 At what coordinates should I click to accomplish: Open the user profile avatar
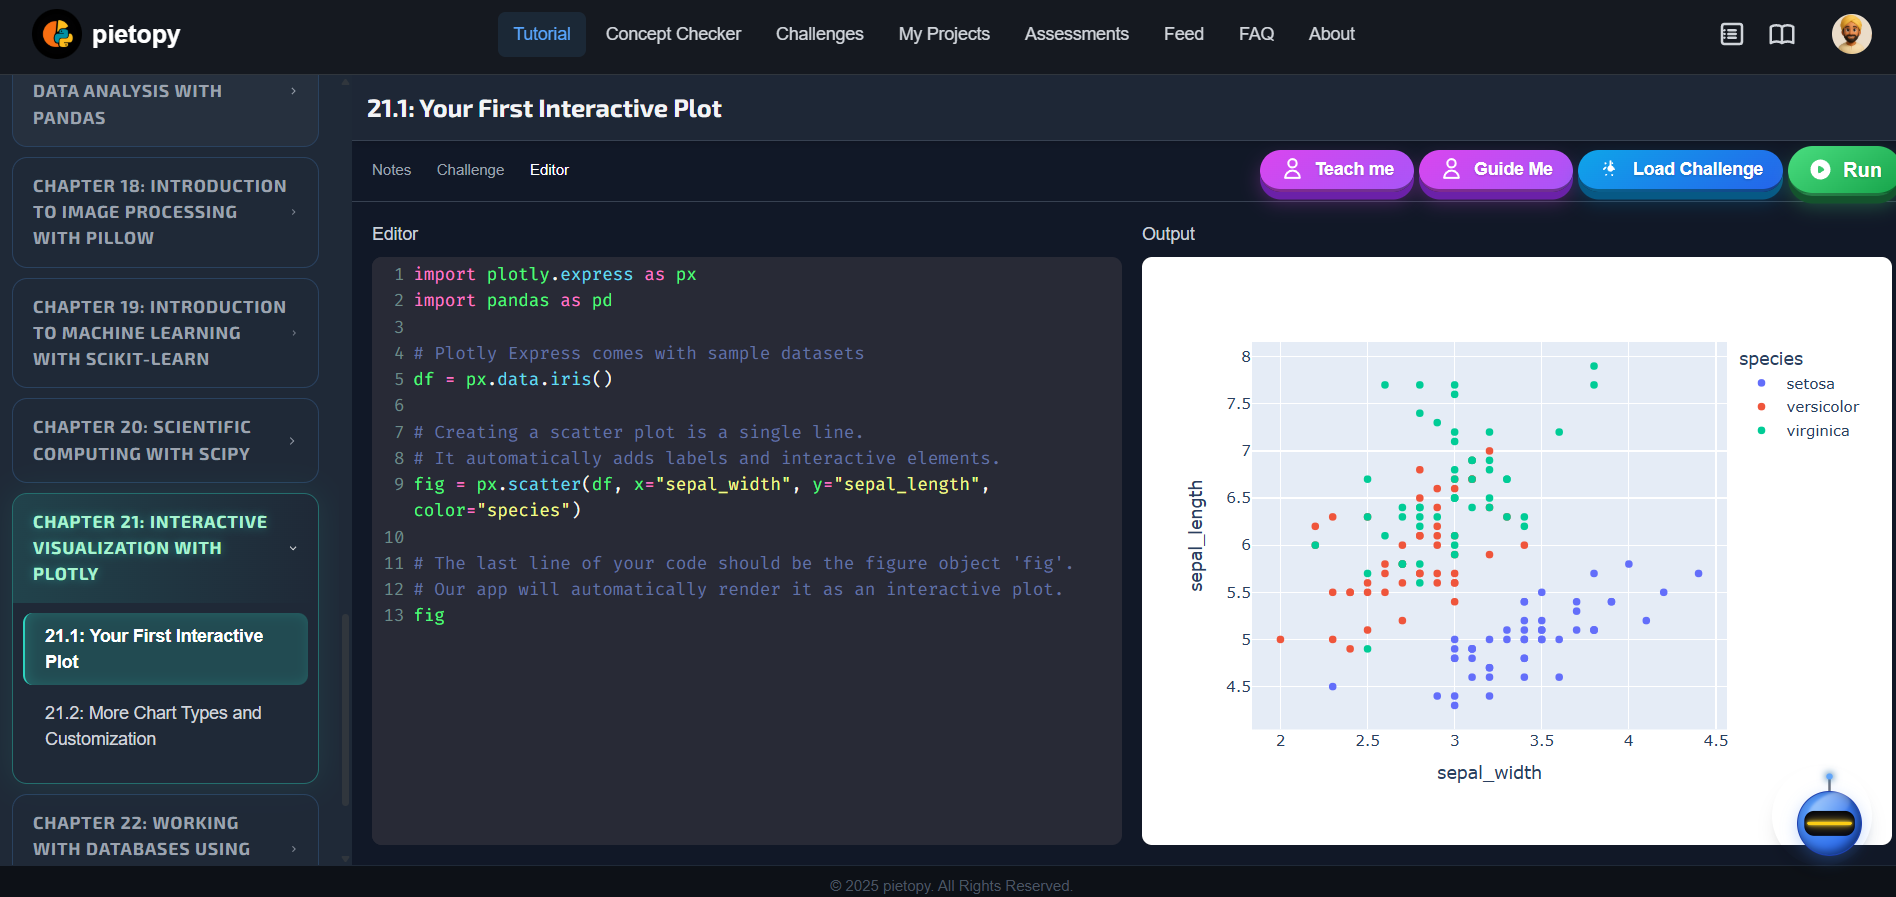pos(1851,35)
